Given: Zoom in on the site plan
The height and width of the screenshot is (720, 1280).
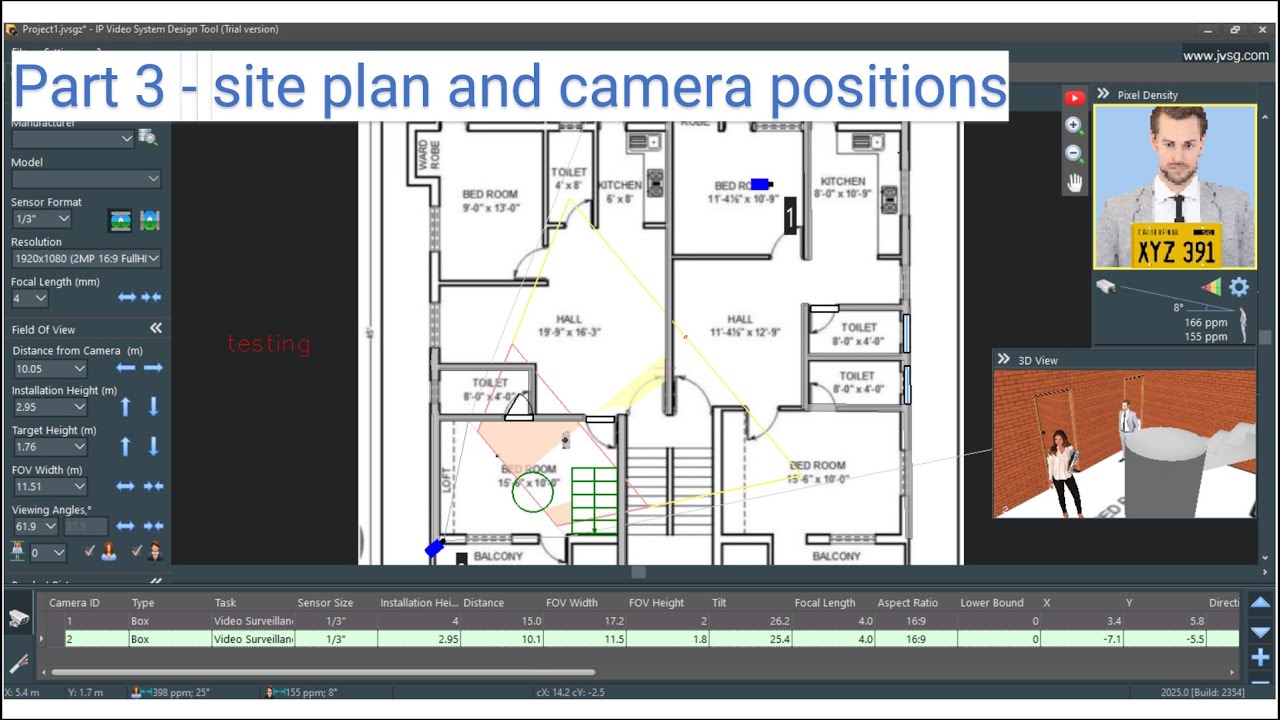Looking at the screenshot, I should coord(1074,125).
